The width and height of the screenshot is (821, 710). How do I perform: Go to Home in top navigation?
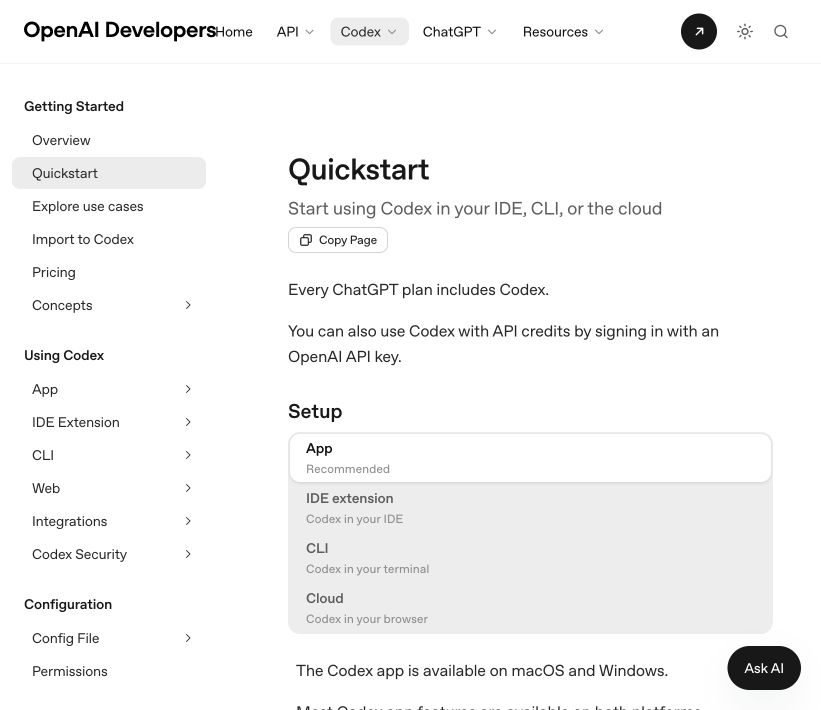pos(234,32)
